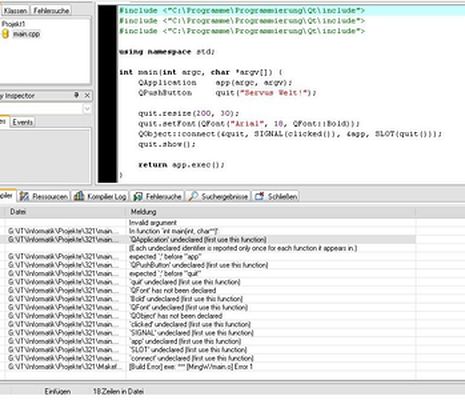
Task: Select the Projekt1 tree node
Action: point(13,24)
